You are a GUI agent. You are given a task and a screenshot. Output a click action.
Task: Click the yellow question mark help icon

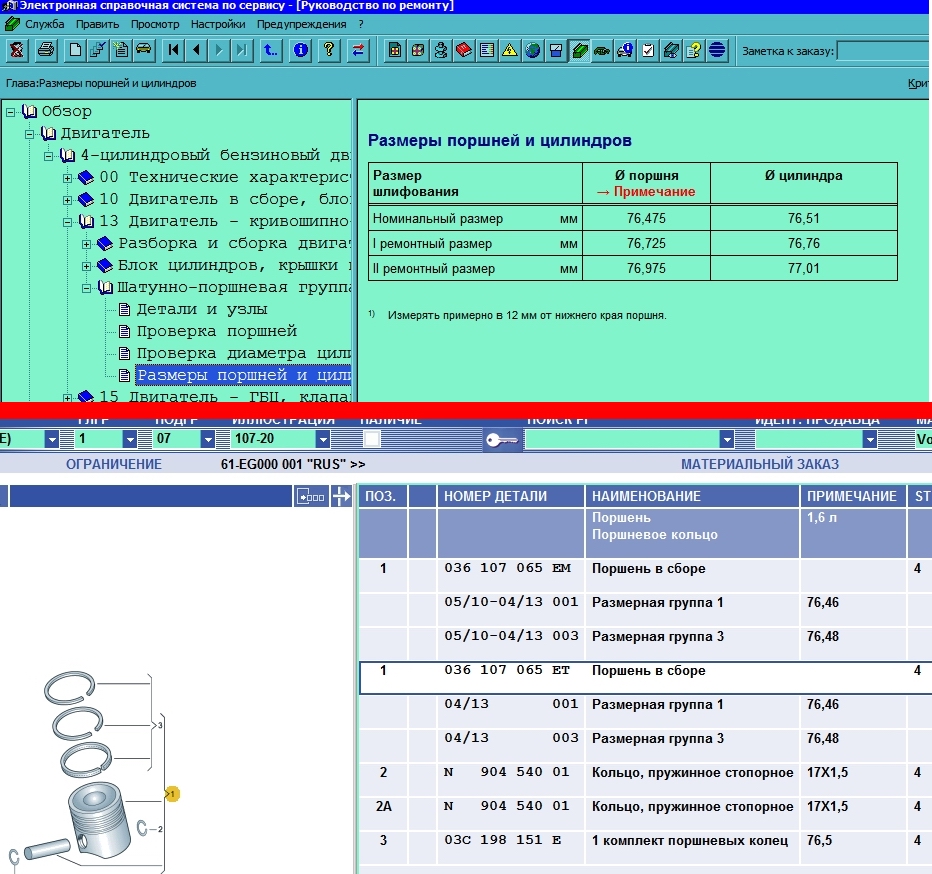[x=327, y=50]
